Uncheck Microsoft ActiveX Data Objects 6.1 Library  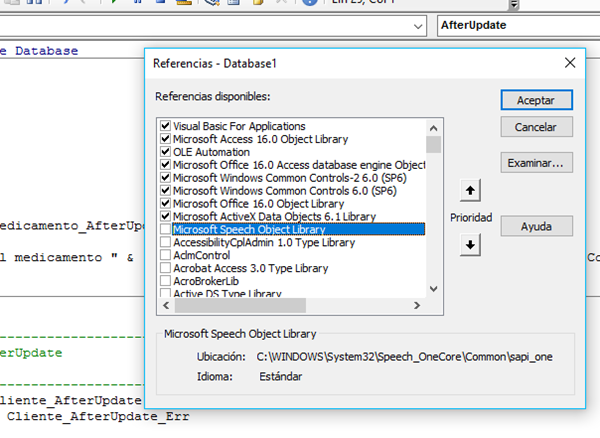tap(165, 216)
